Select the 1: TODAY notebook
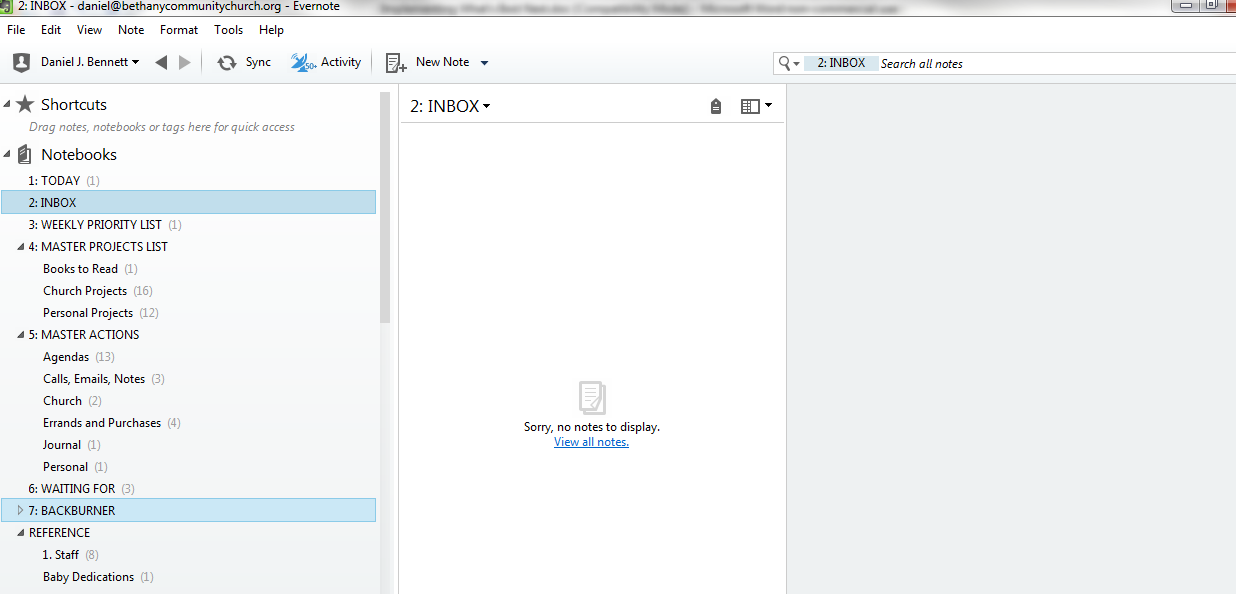Viewport: 1236px width, 594px height. 189,181
